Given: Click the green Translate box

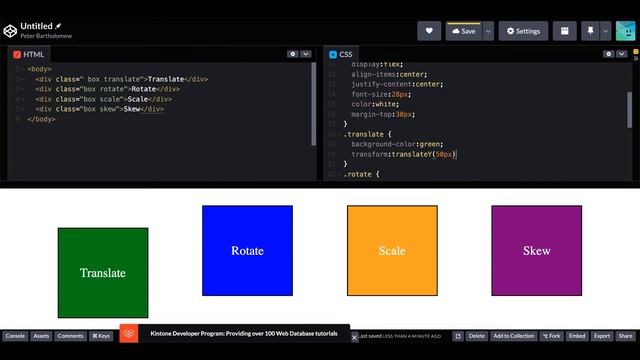Looking at the screenshot, I should click(x=103, y=273).
